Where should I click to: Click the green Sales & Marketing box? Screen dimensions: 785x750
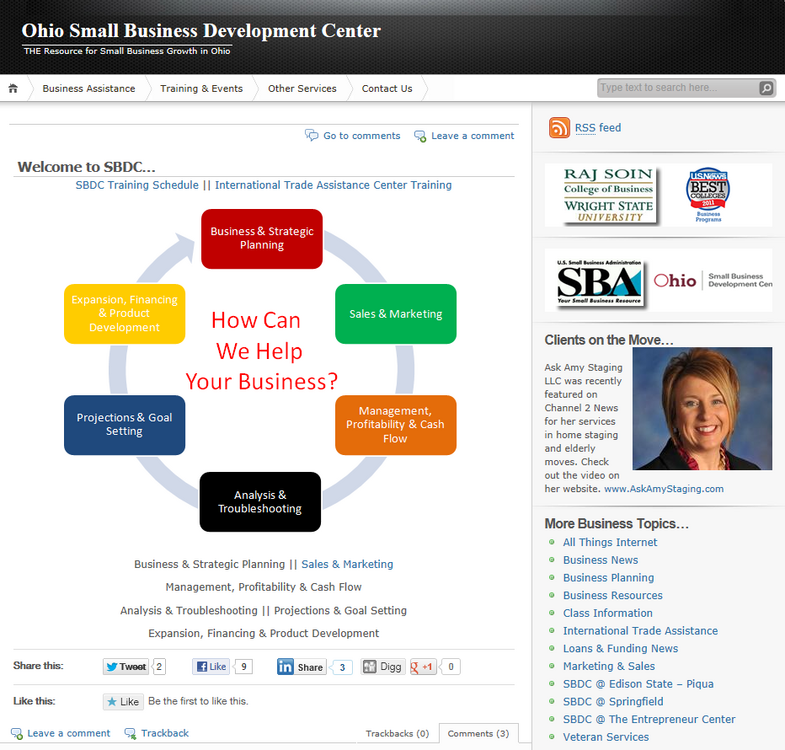(396, 314)
